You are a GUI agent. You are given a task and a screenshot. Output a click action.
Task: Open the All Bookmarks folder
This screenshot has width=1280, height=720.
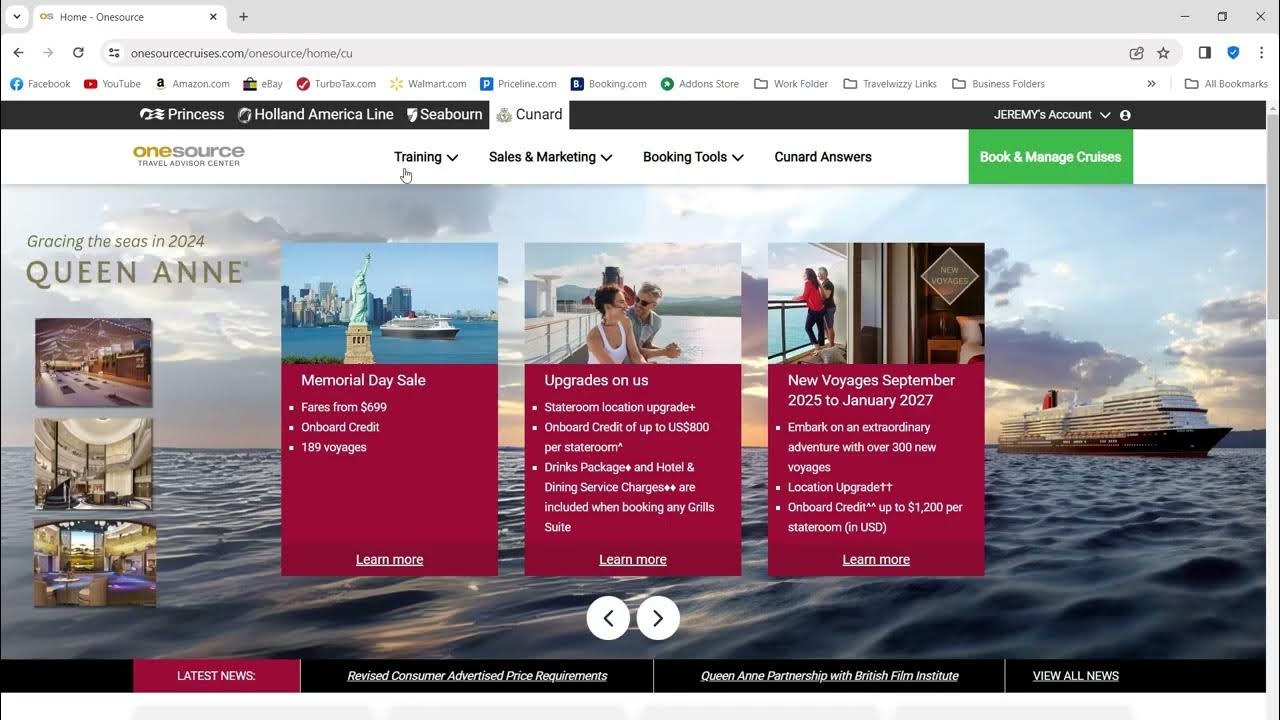(x=1226, y=84)
